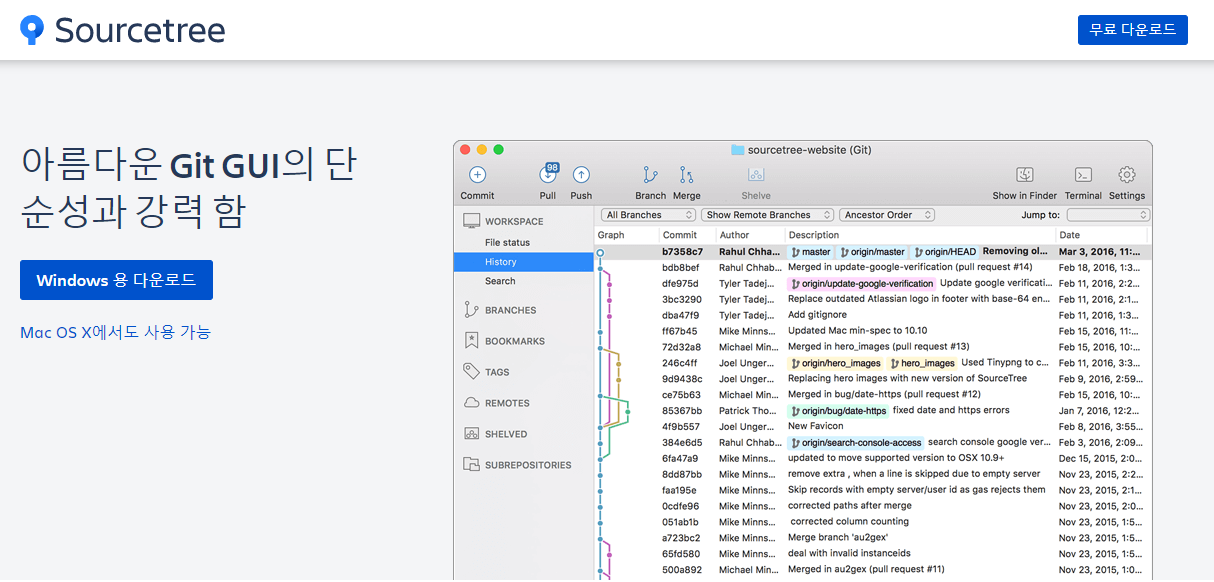Click the Windows 용 다운로드 button
This screenshot has width=1214, height=582.
116,280
